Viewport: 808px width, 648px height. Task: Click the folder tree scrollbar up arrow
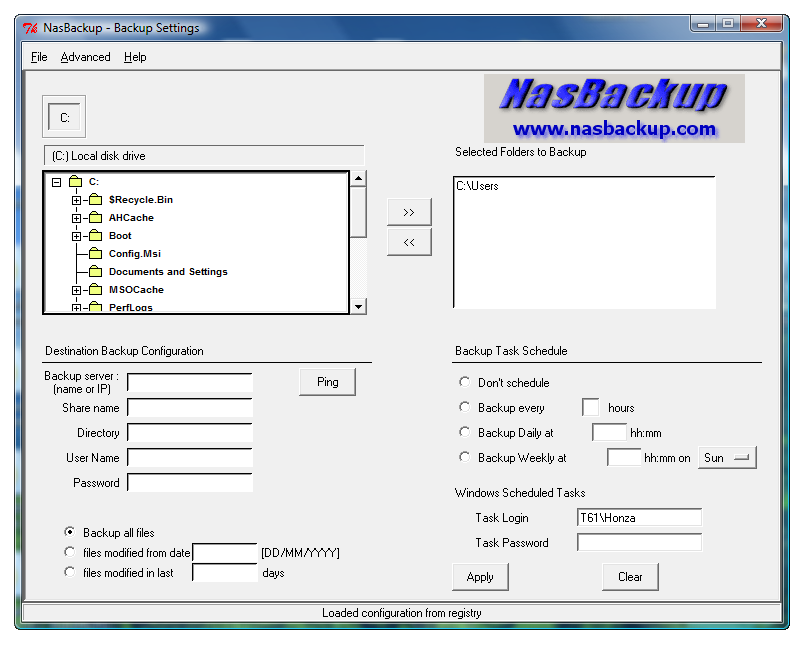(x=358, y=178)
